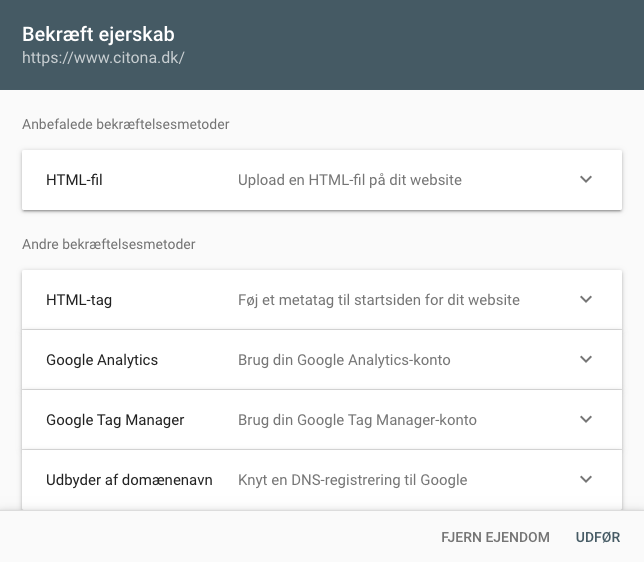The image size is (644, 562).
Task: Select the Google Tag Manager label
Action: tap(115, 420)
